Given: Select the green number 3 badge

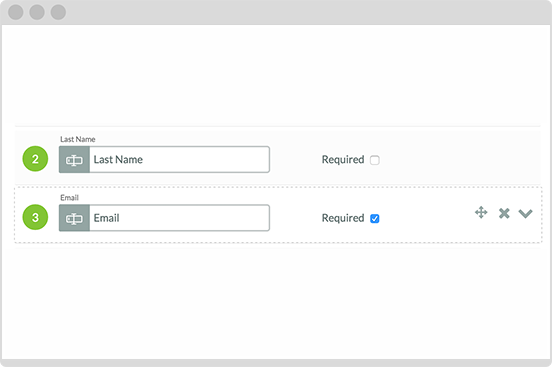Looking at the screenshot, I should (35, 217).
